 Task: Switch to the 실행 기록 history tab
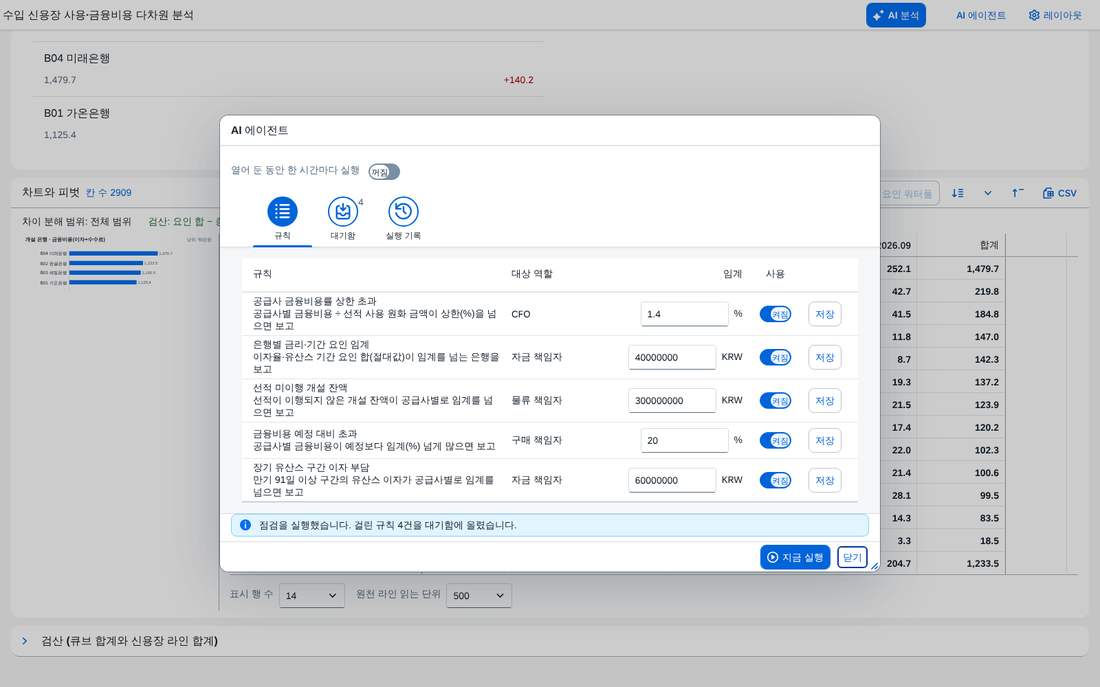coord(403,211)
